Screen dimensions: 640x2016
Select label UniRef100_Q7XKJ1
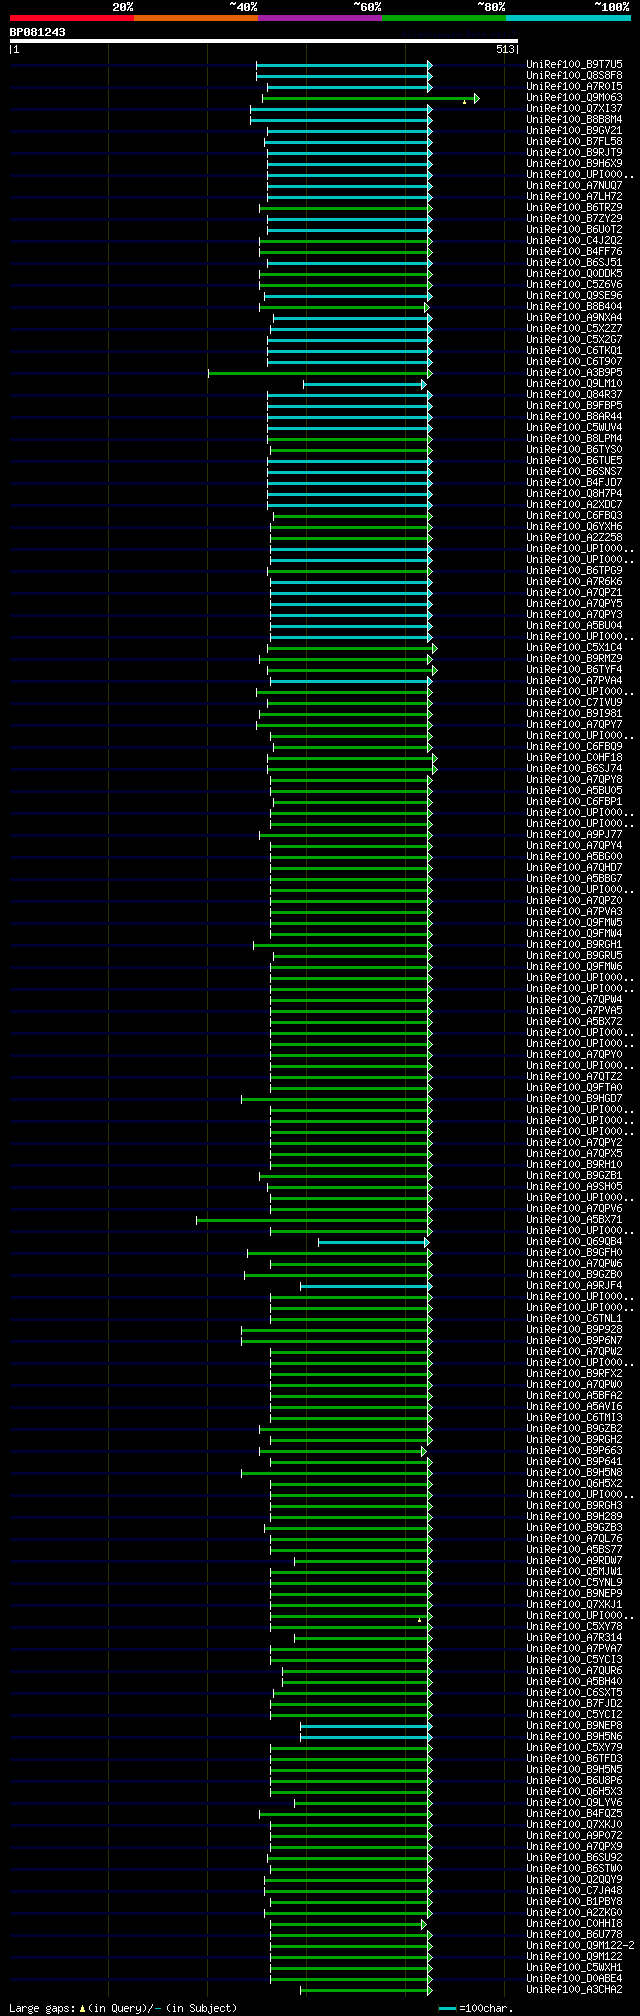point(574,1604)
